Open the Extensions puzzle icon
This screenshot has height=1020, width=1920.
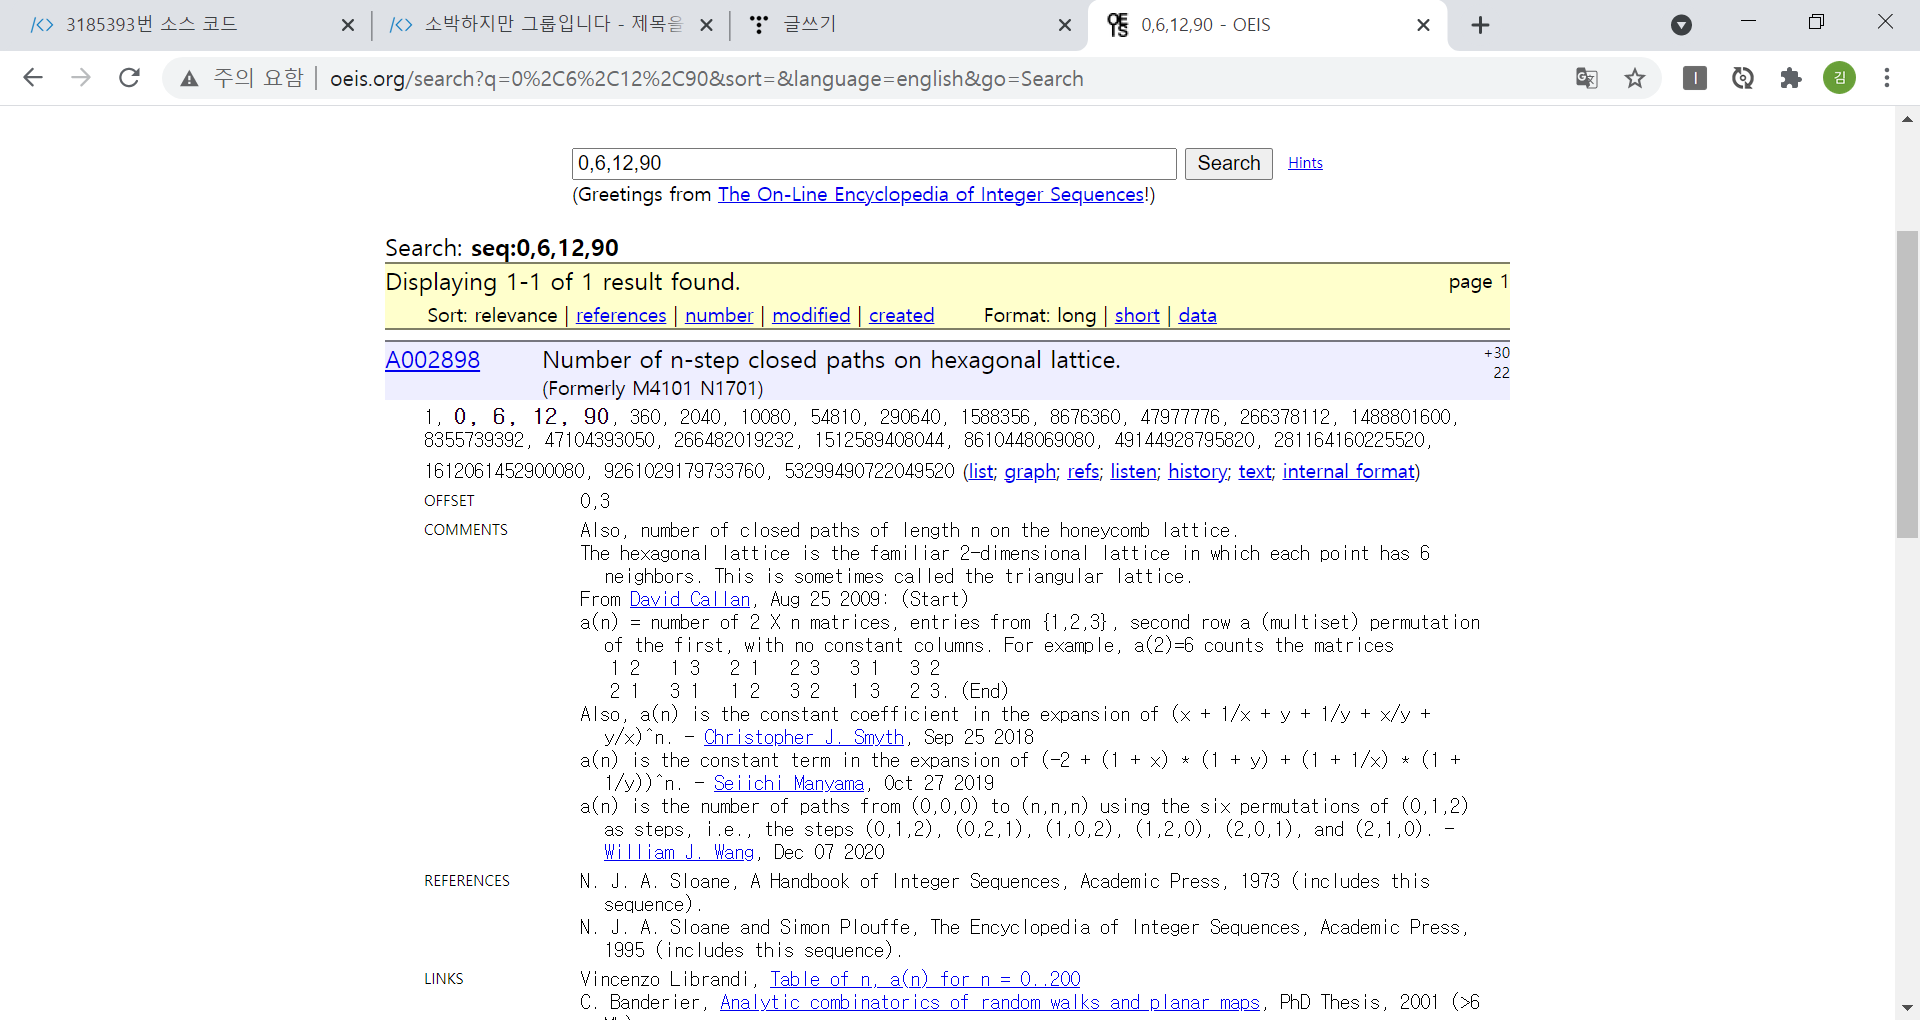(1791, 78)
